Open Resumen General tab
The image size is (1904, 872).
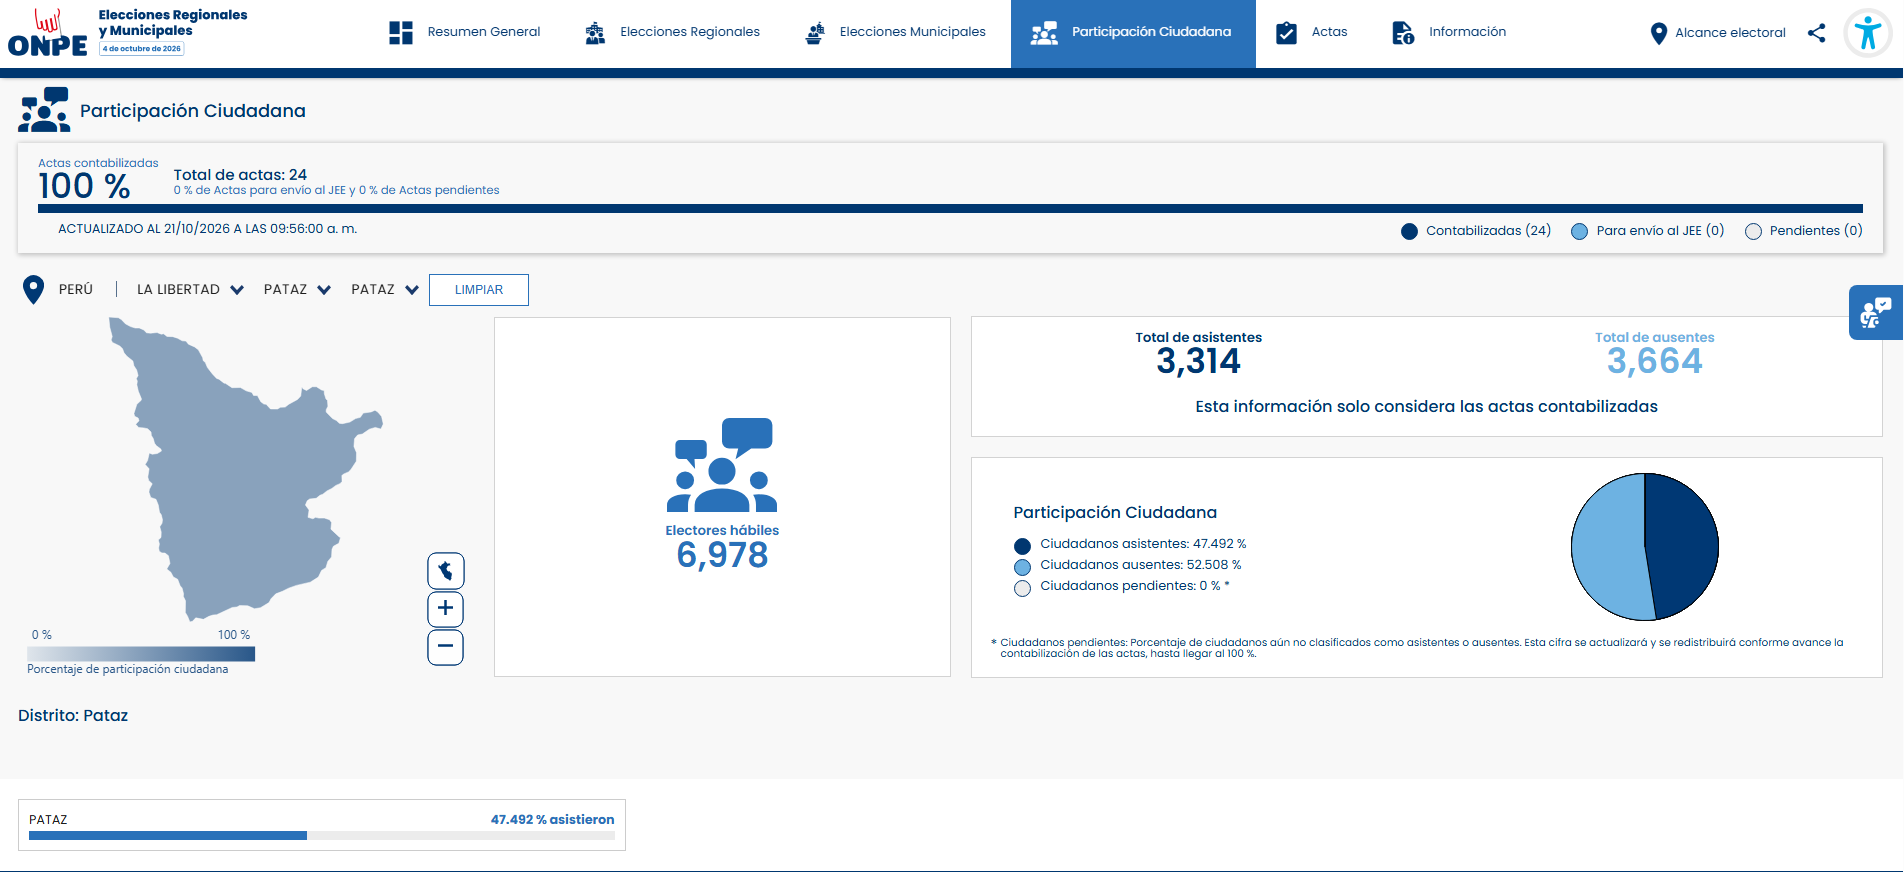coord(464,33)
